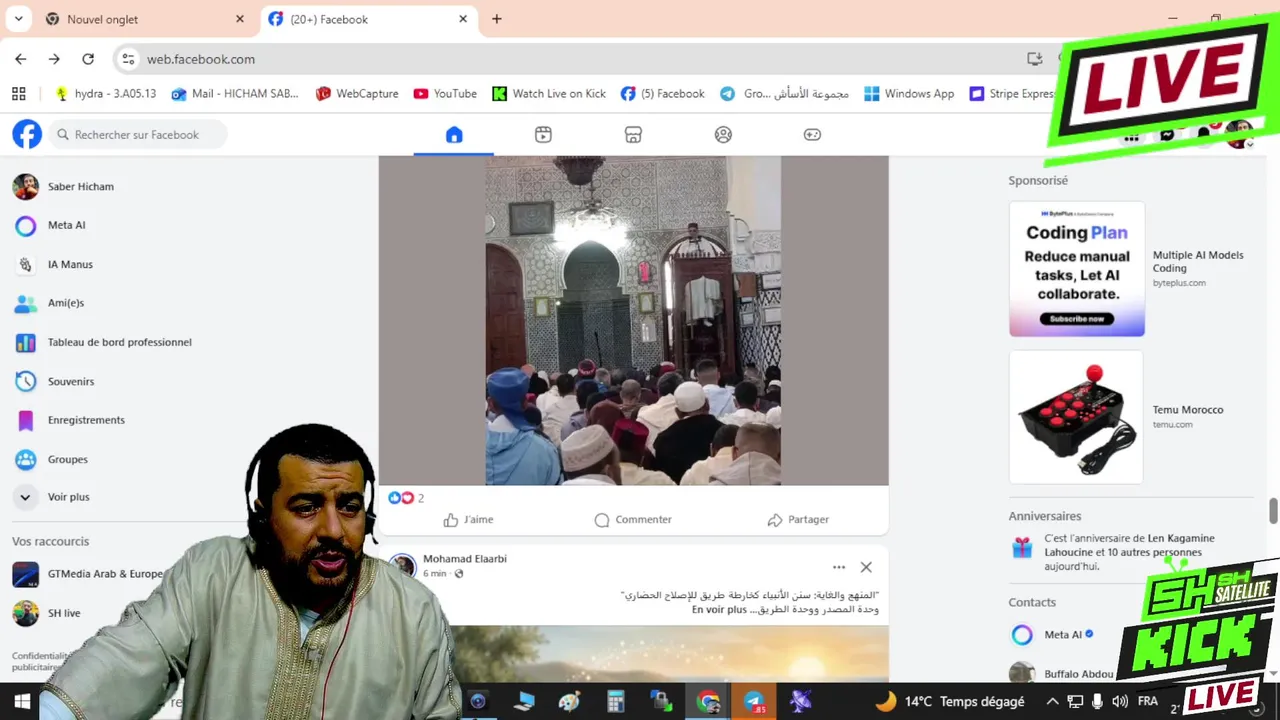Open YouTube bookmark

tap(445, 94)
